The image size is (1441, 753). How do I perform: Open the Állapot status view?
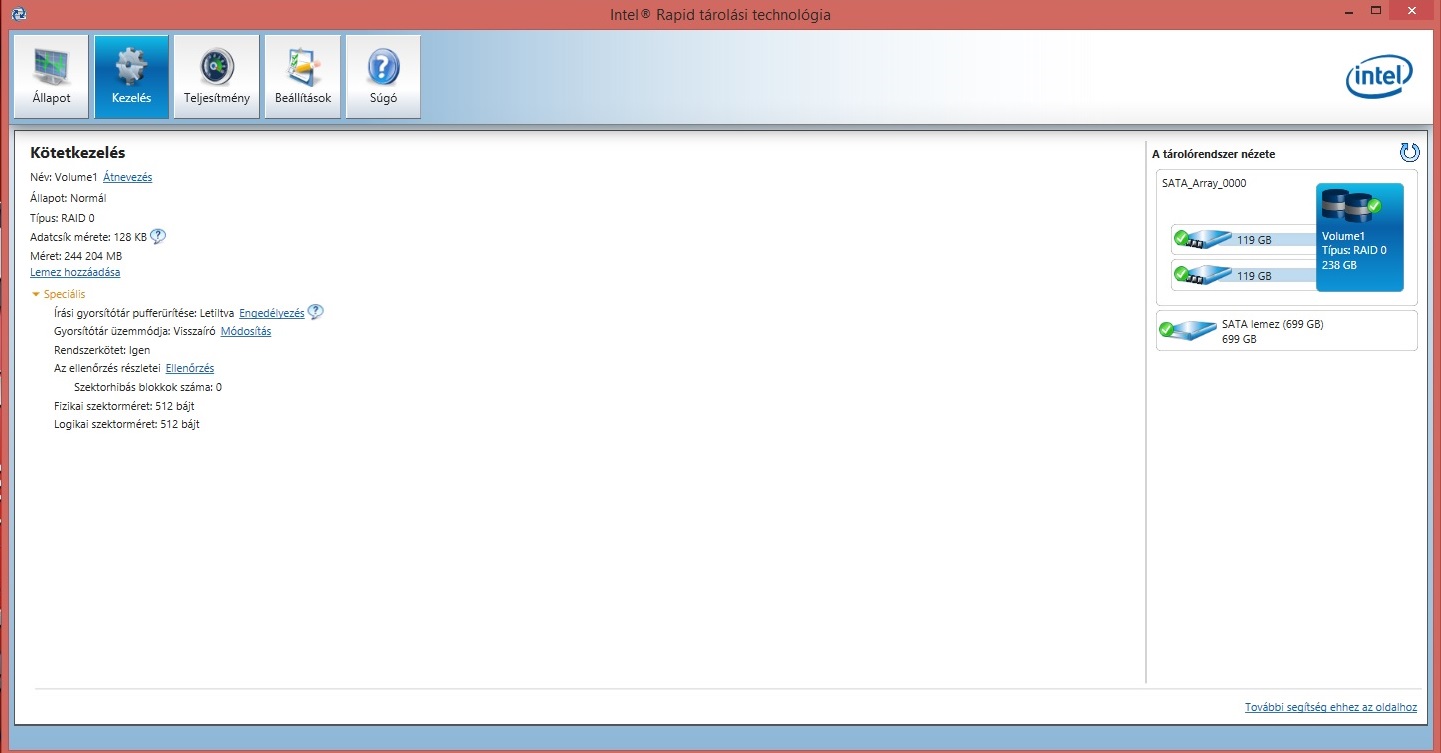tap(51, 77)
